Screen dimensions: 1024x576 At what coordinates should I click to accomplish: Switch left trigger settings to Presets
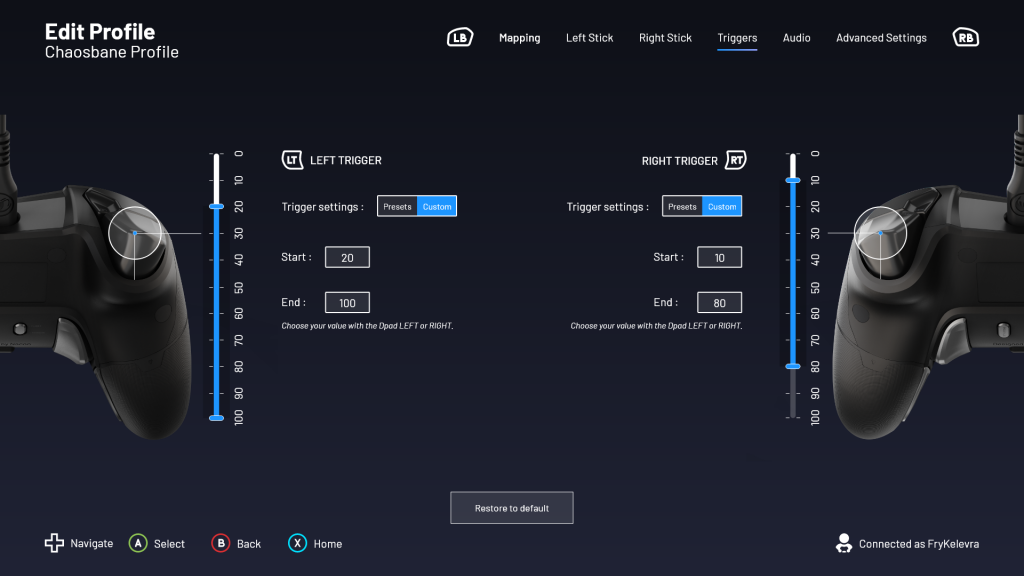tap(397, 207)
